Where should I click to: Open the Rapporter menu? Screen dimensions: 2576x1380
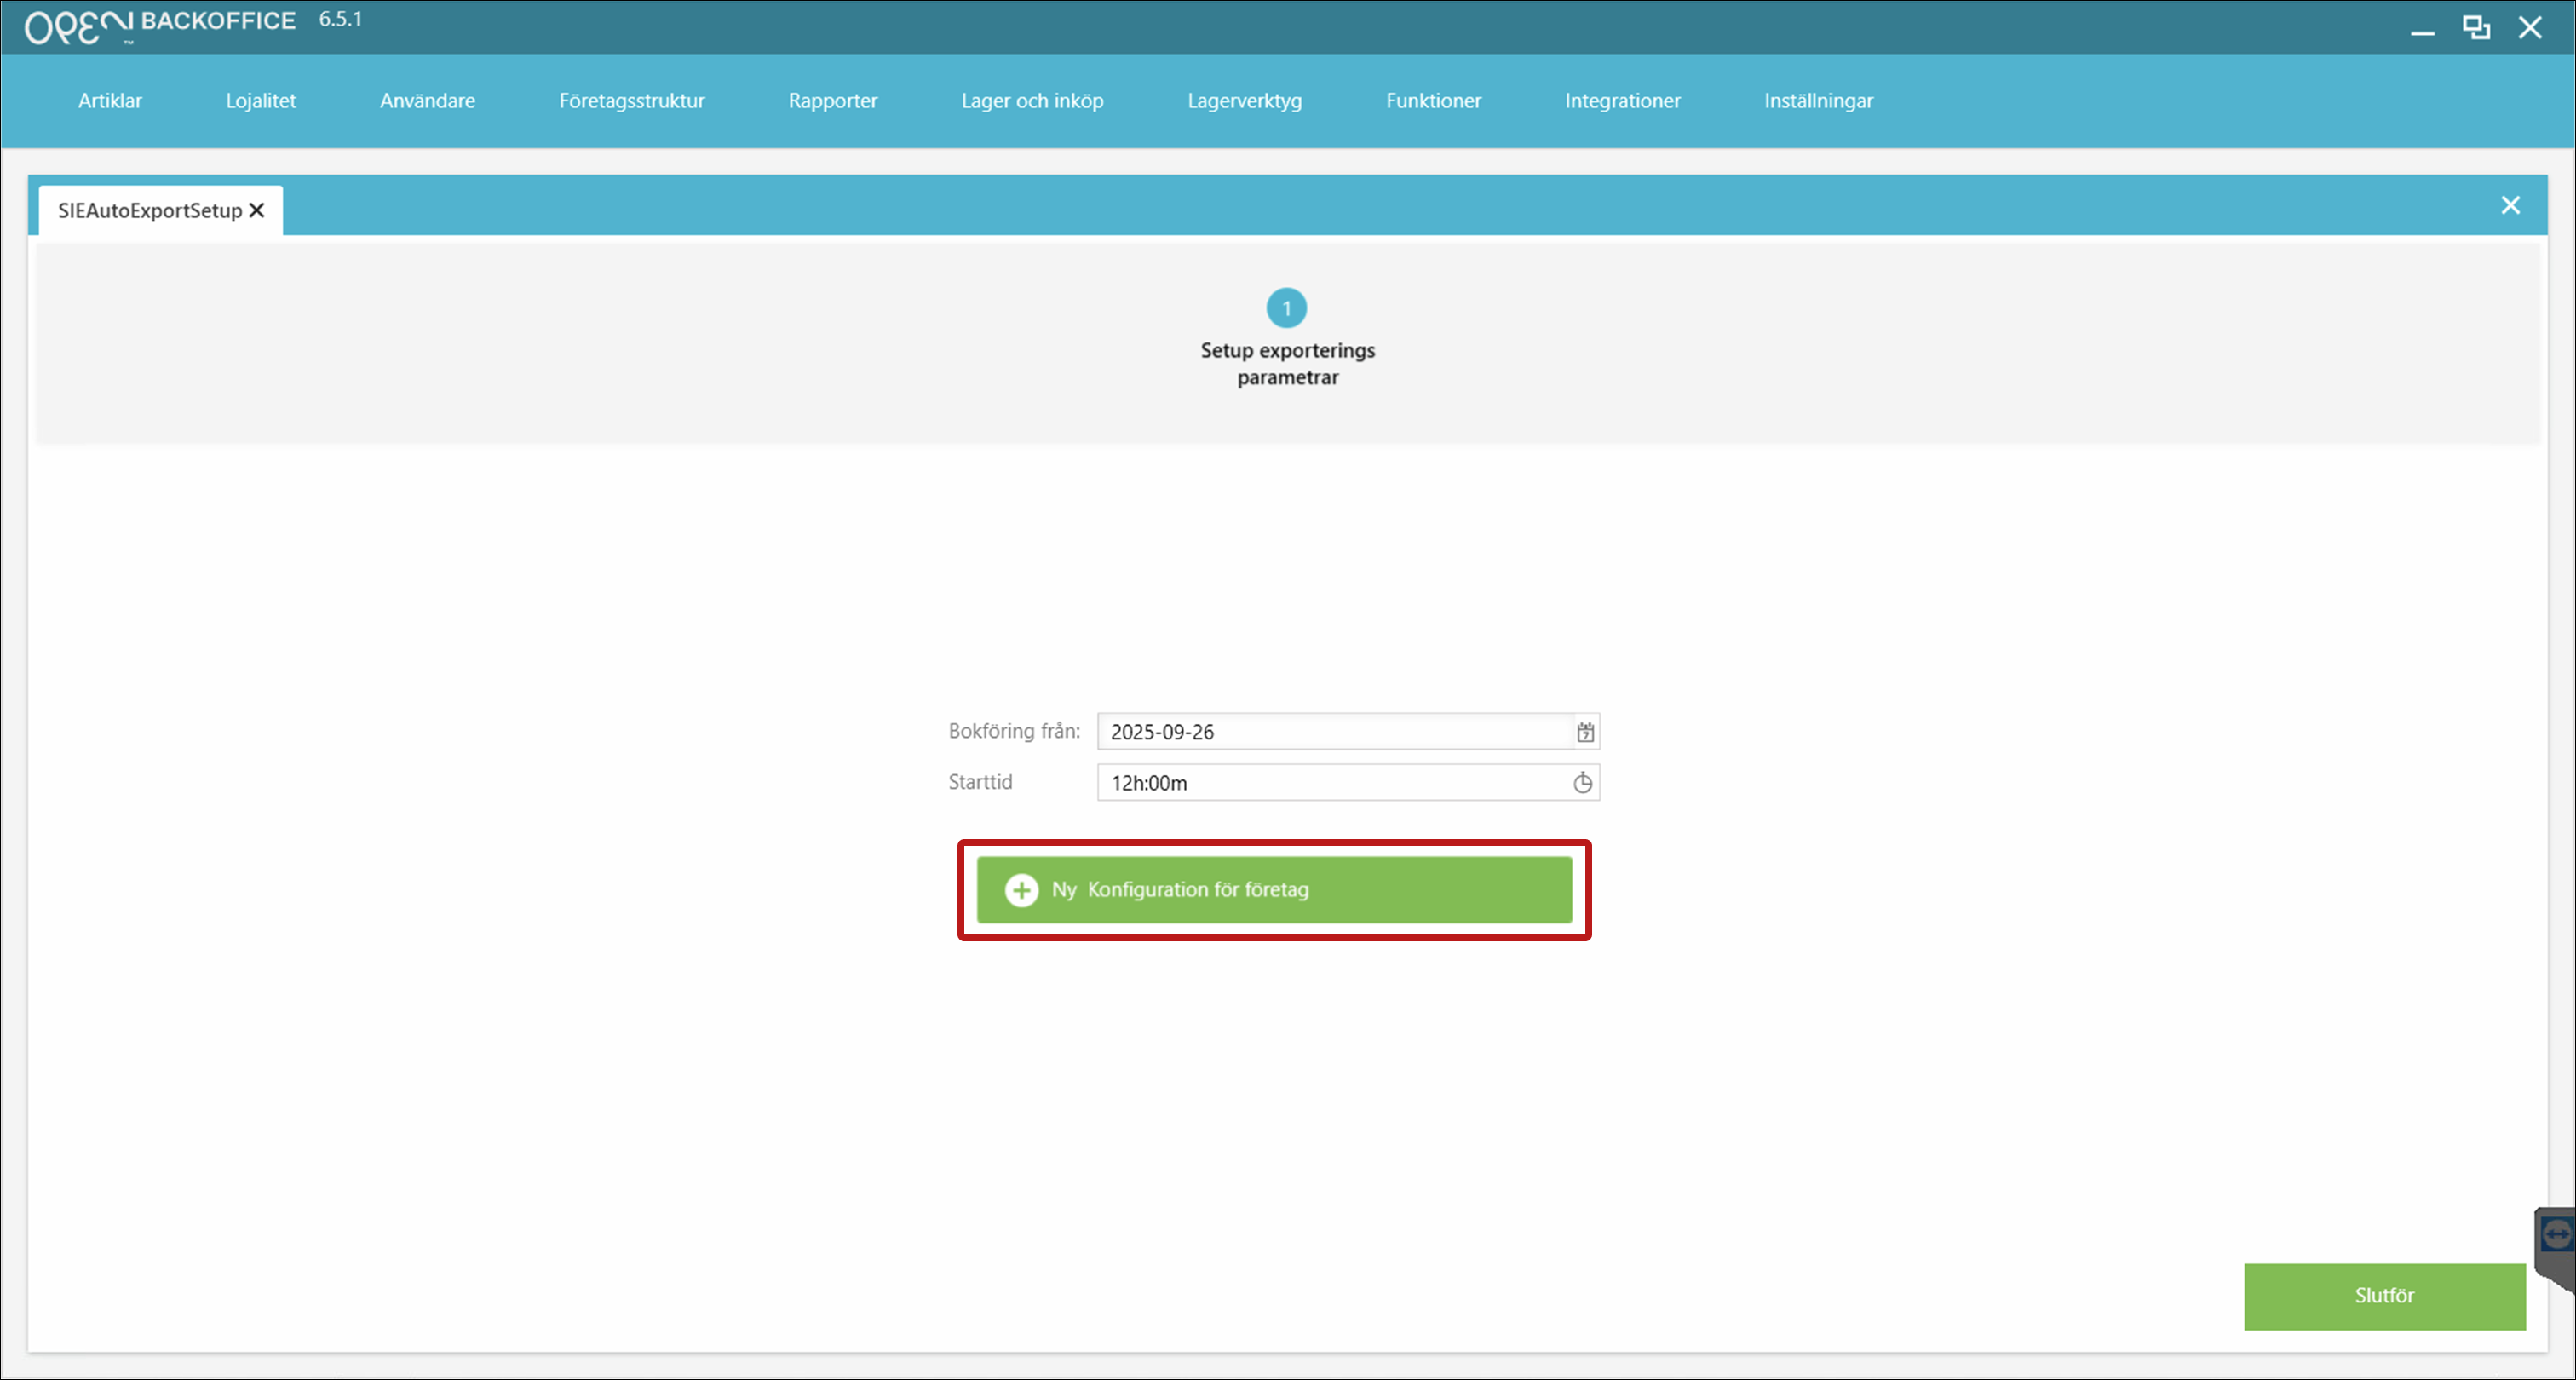pos(832,101)
